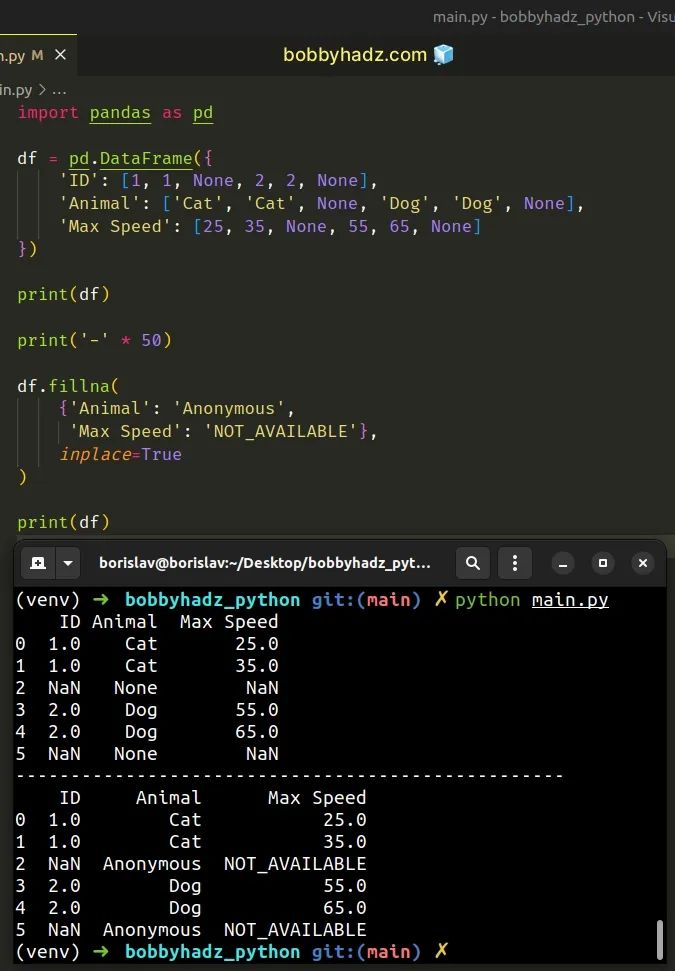Click 'NOT_AVAILABLE' in terminal output row 5
This screenshot has height=971, width=675.
point(295,930)
